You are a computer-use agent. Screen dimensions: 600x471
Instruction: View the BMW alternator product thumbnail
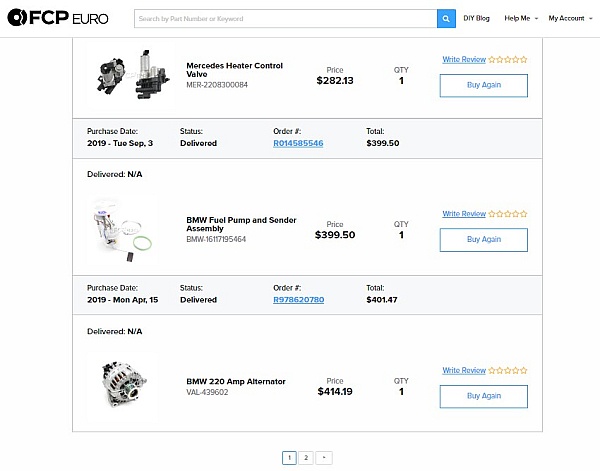pos(123,384)
